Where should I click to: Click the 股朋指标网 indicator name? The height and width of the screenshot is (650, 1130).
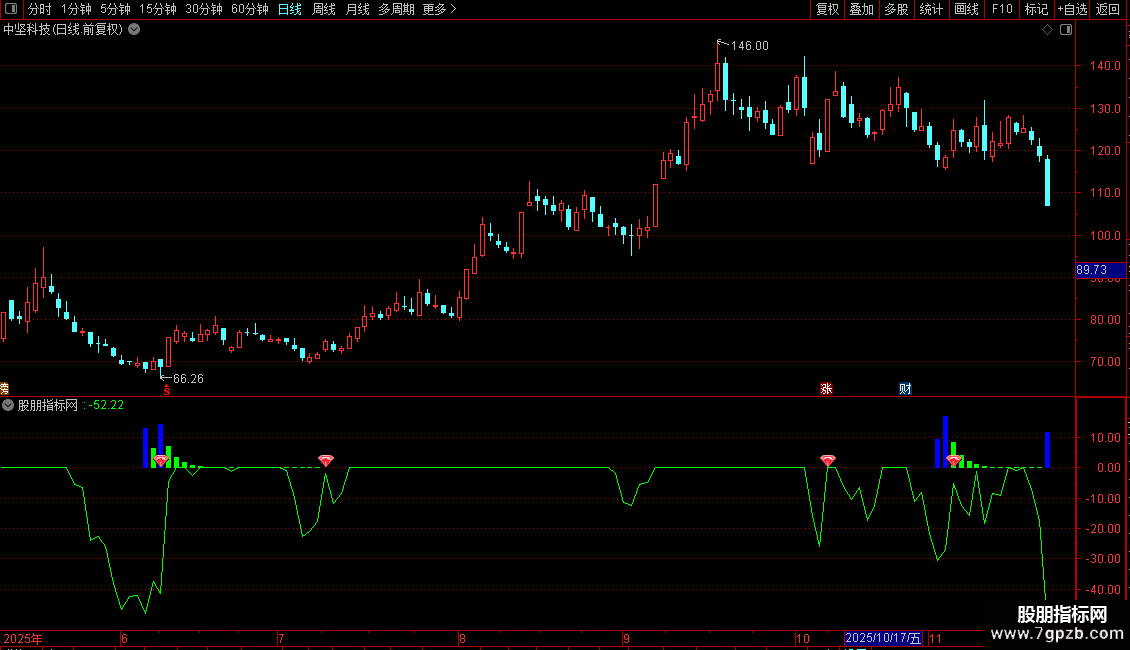pos(48,405)
